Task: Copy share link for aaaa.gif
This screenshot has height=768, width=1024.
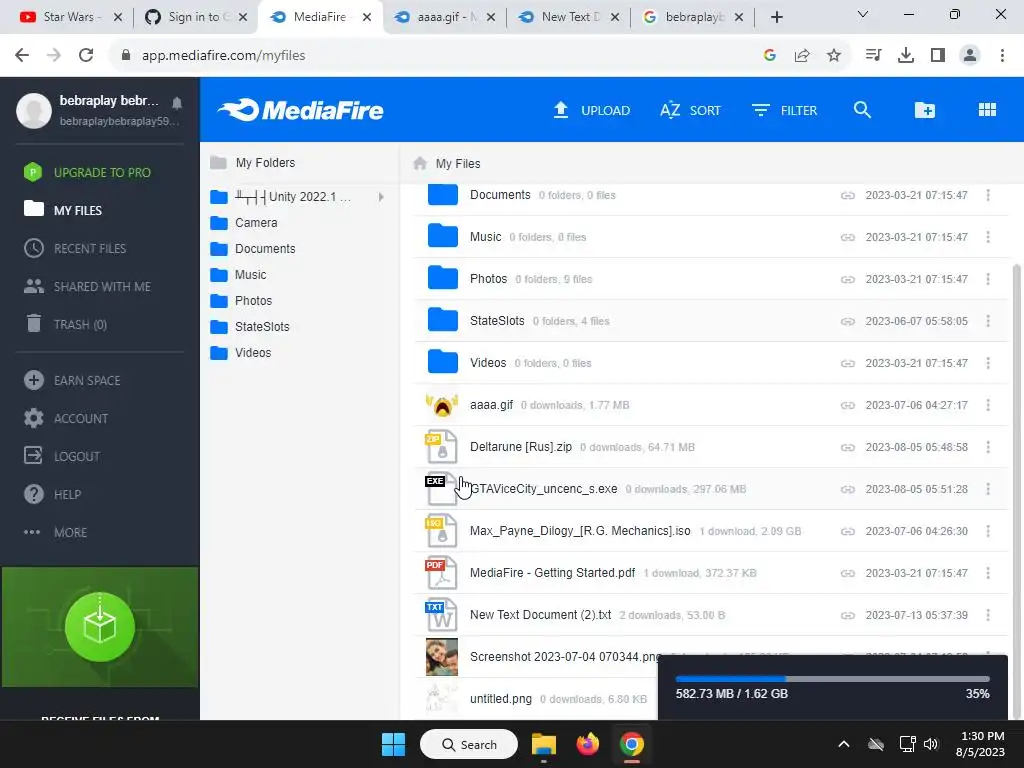Action: pos(848,406)
